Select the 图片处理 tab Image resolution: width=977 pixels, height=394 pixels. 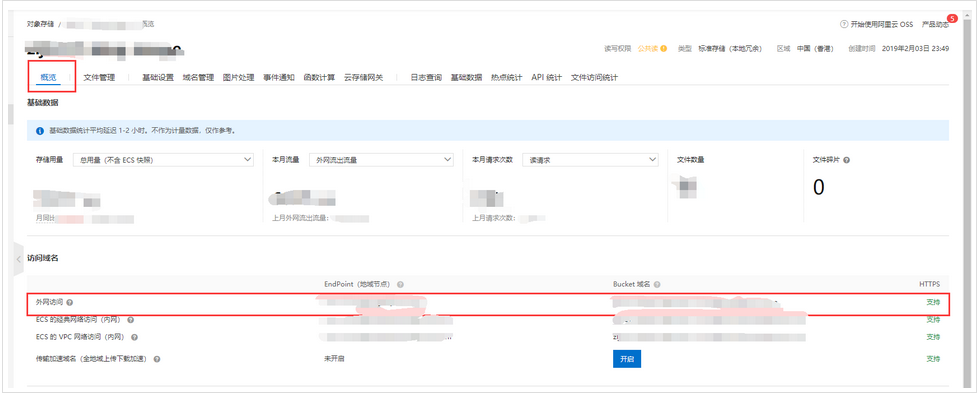click(x=239, y=78)
